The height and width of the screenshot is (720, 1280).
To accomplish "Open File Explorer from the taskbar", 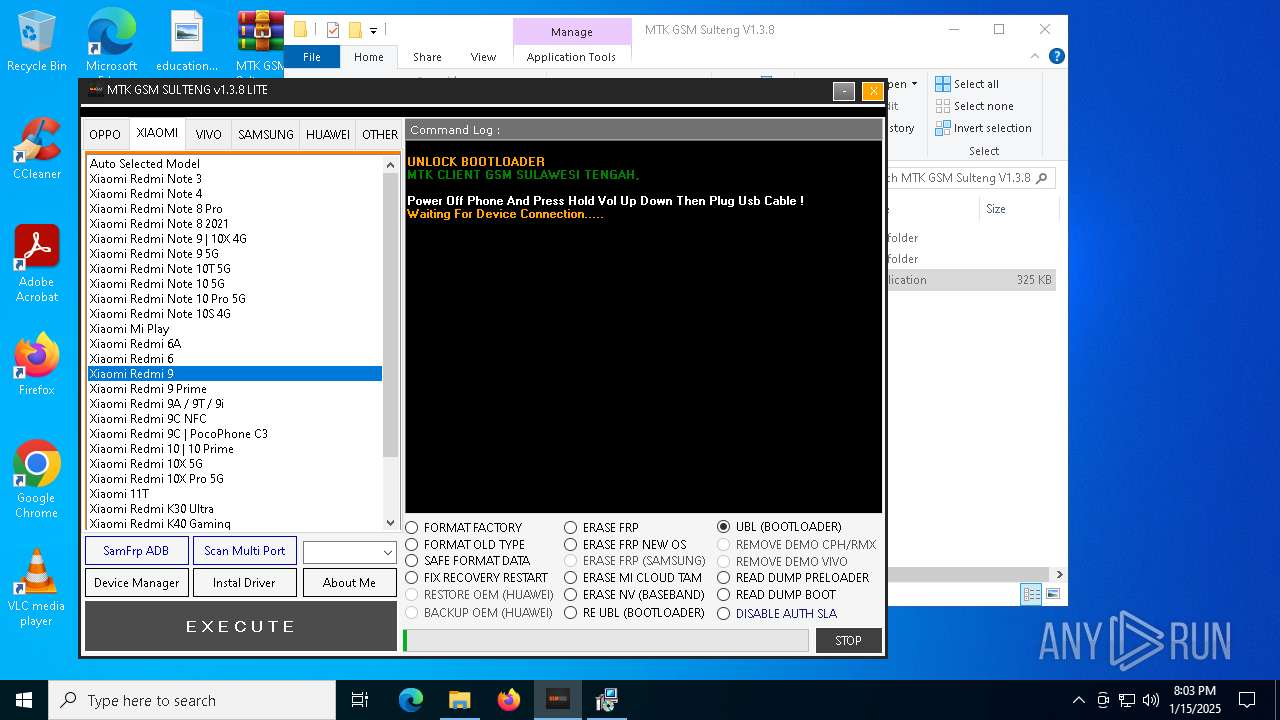I will click(459, 700).
